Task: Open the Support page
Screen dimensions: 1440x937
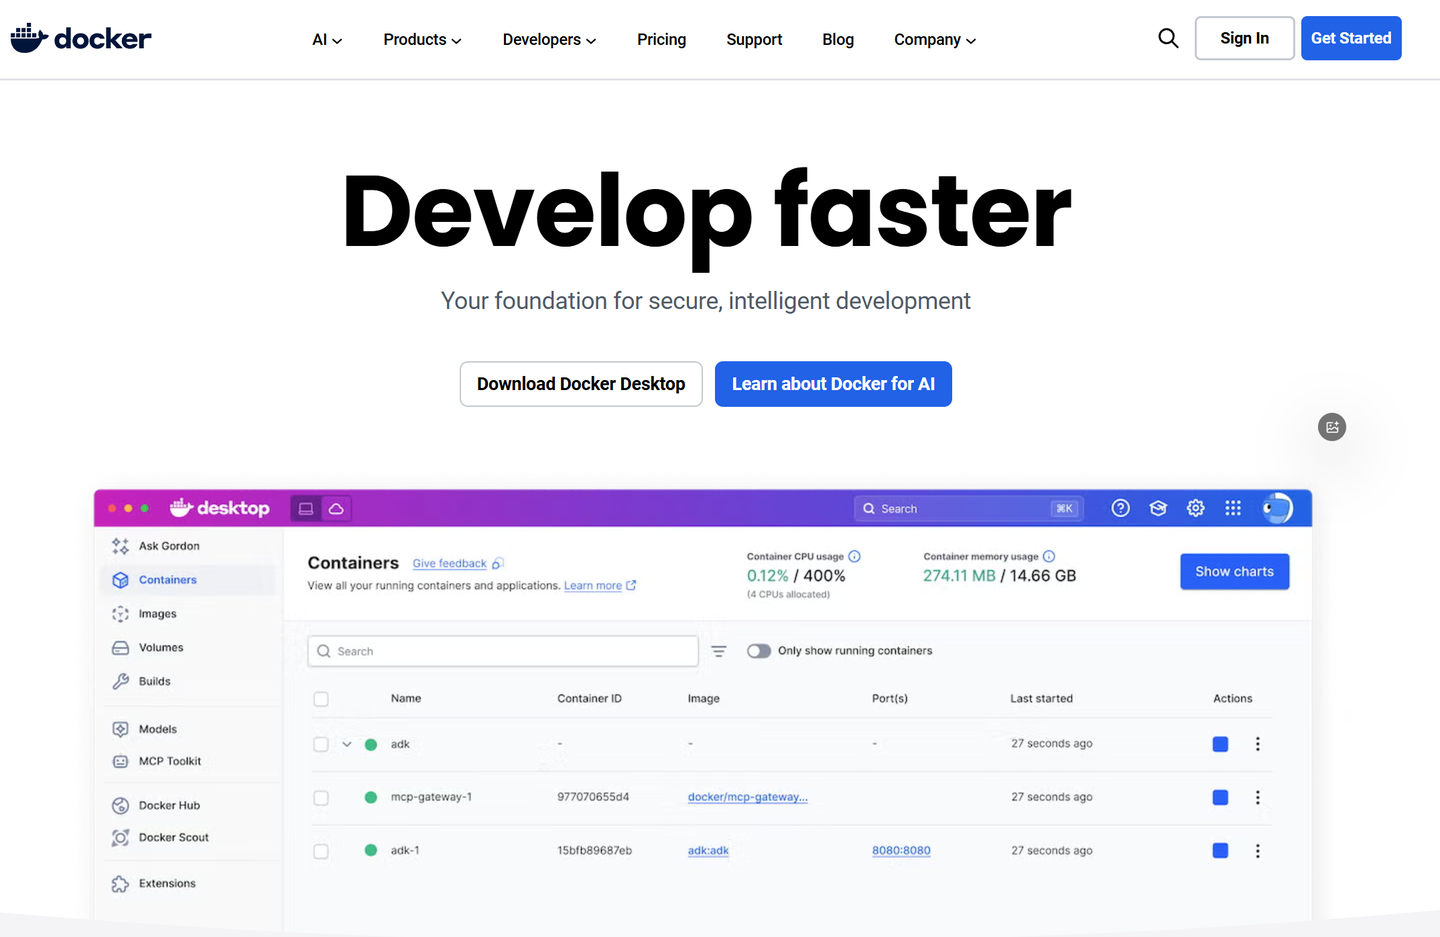Action: click(754, 39)
